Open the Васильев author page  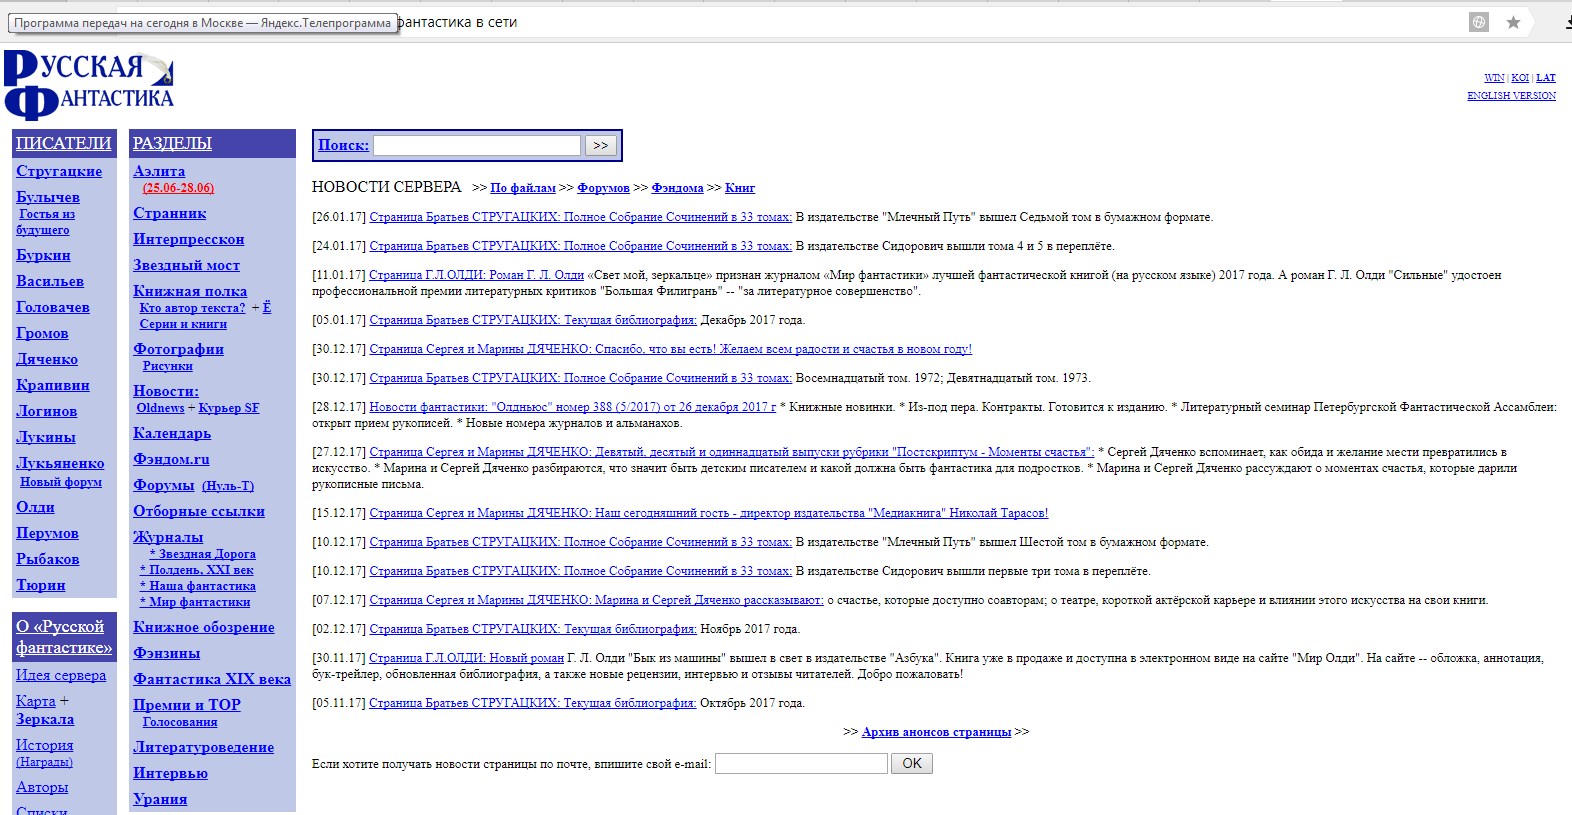[x=50, y=281]
